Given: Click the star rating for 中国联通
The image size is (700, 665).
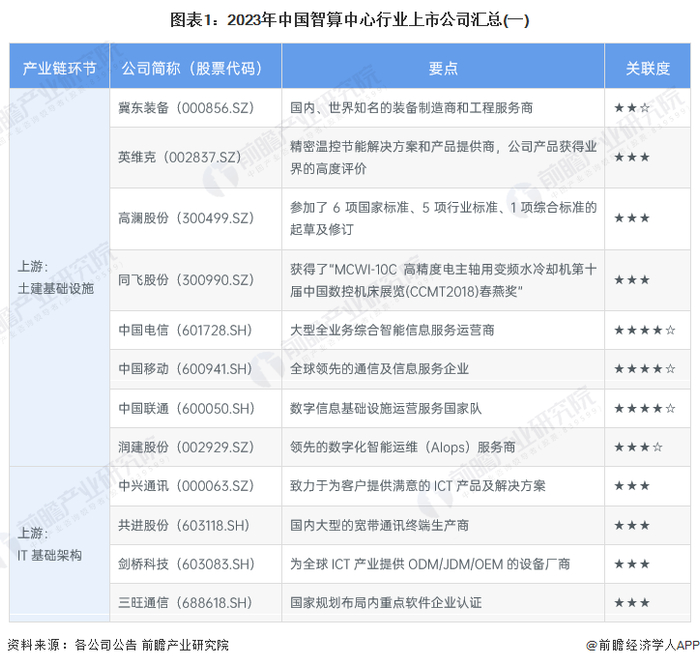Looking at the screenshot, I should 645,408.
